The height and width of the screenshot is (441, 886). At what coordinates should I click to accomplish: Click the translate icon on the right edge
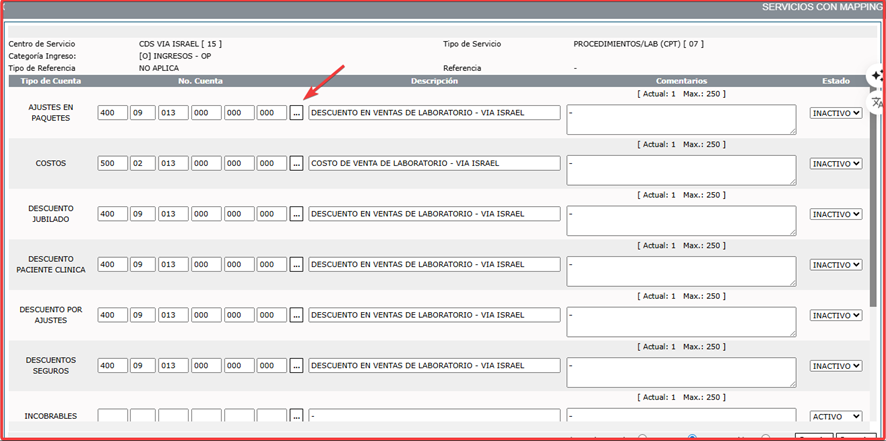[877, 102]
